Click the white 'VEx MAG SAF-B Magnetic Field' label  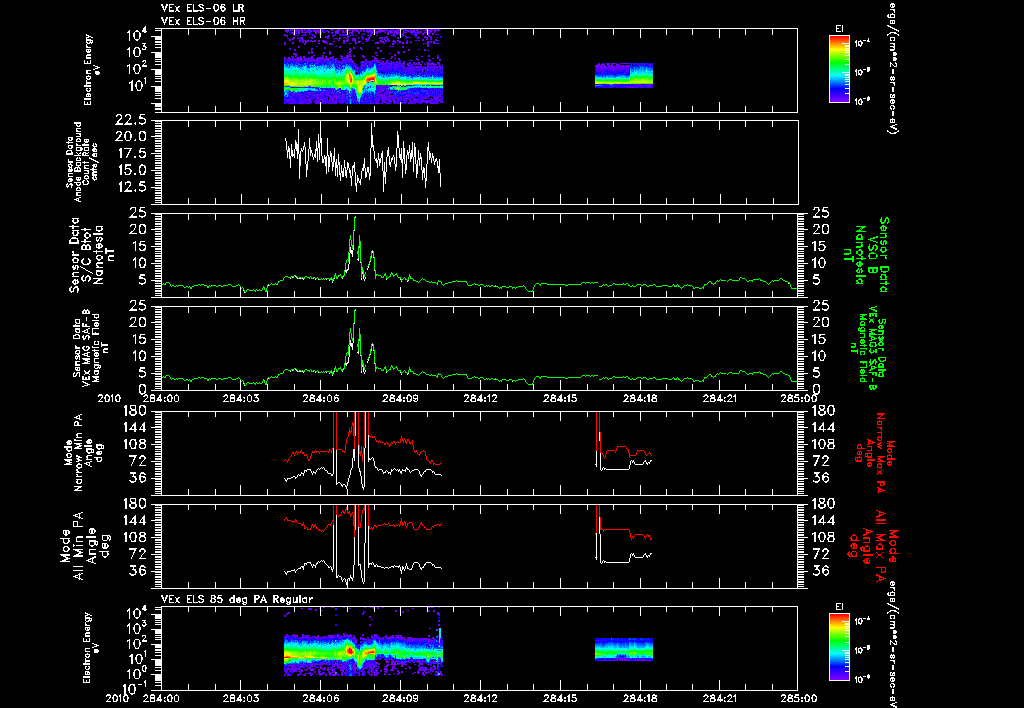point(91,347)
